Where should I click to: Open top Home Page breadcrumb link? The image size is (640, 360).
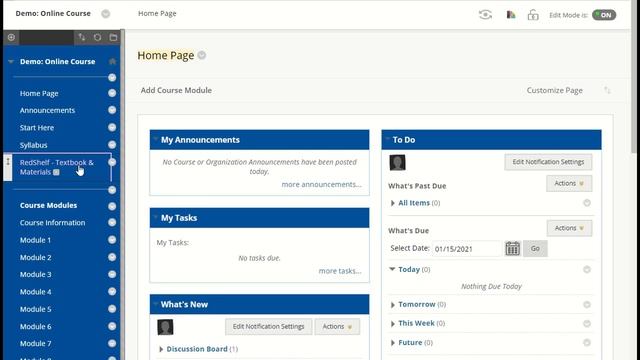click(x=157, y=13)
